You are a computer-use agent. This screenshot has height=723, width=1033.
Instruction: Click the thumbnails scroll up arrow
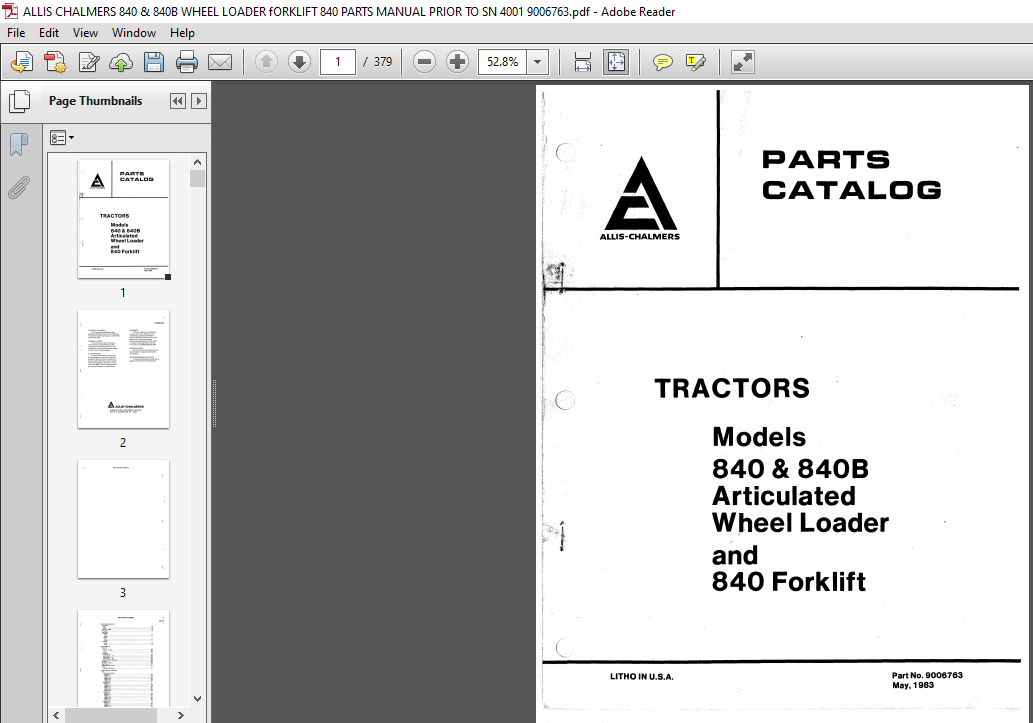pyautogui.click(x=198, y=162)
